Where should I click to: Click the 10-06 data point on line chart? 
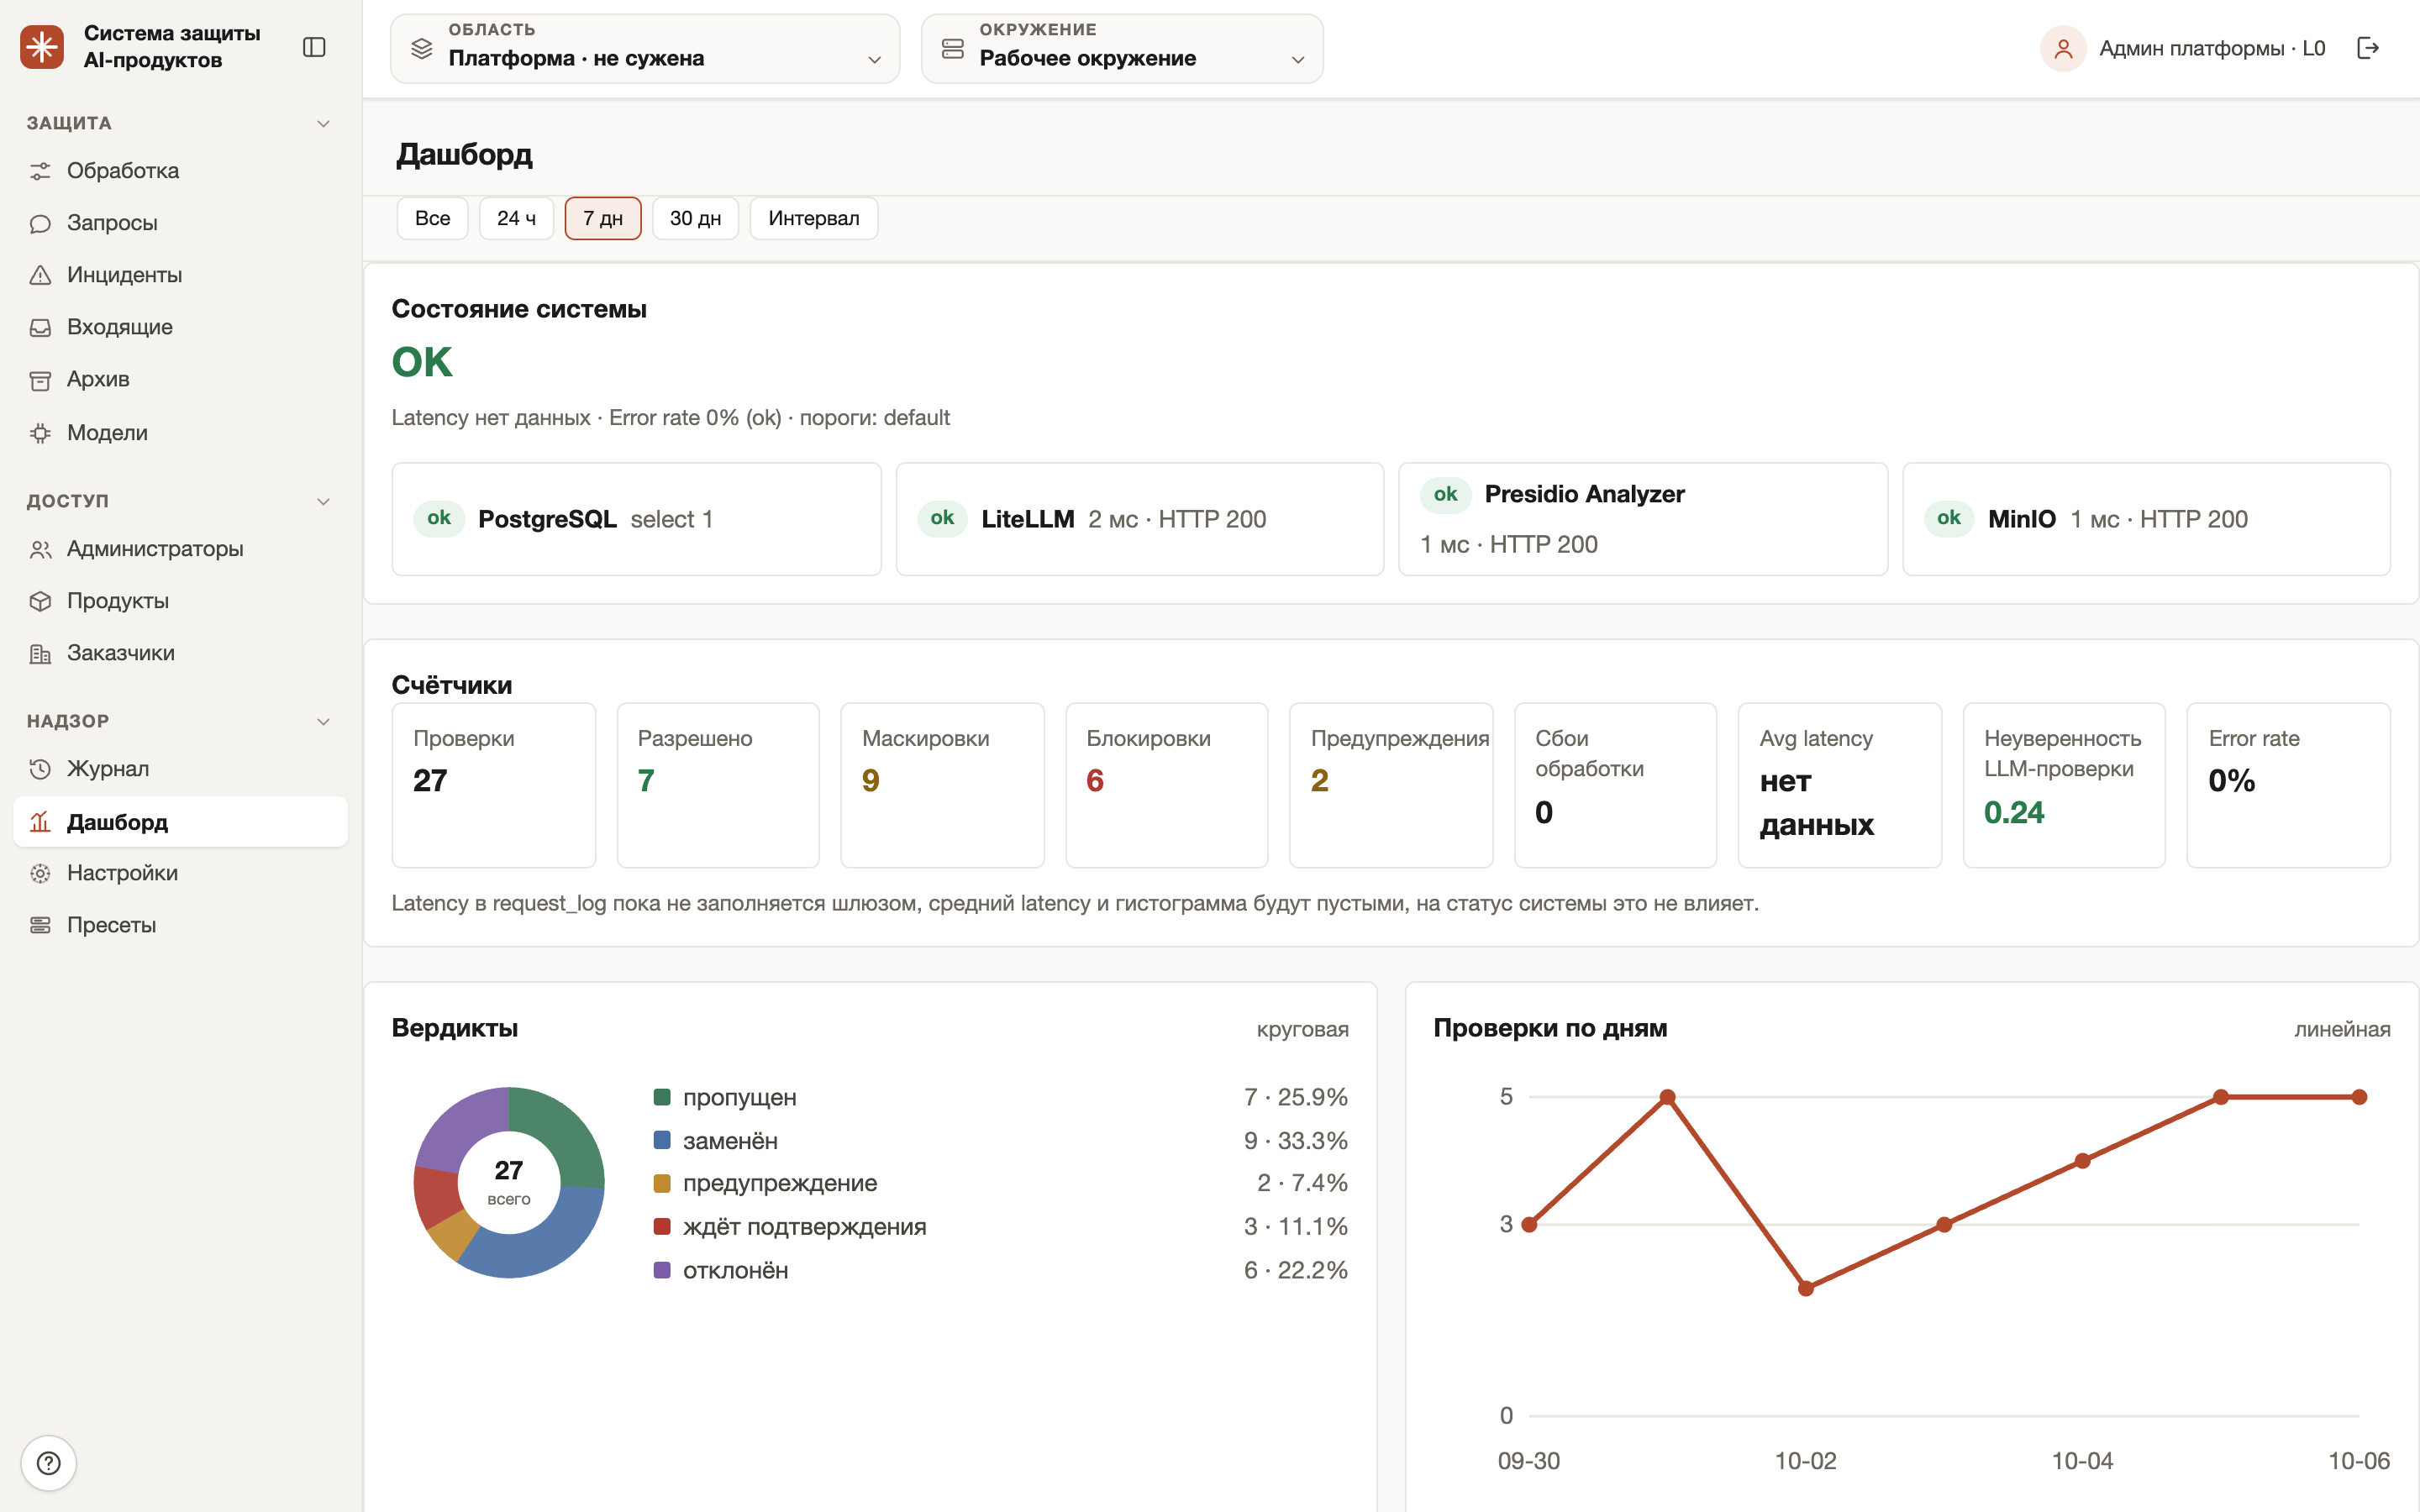tap(2359, 1097)
